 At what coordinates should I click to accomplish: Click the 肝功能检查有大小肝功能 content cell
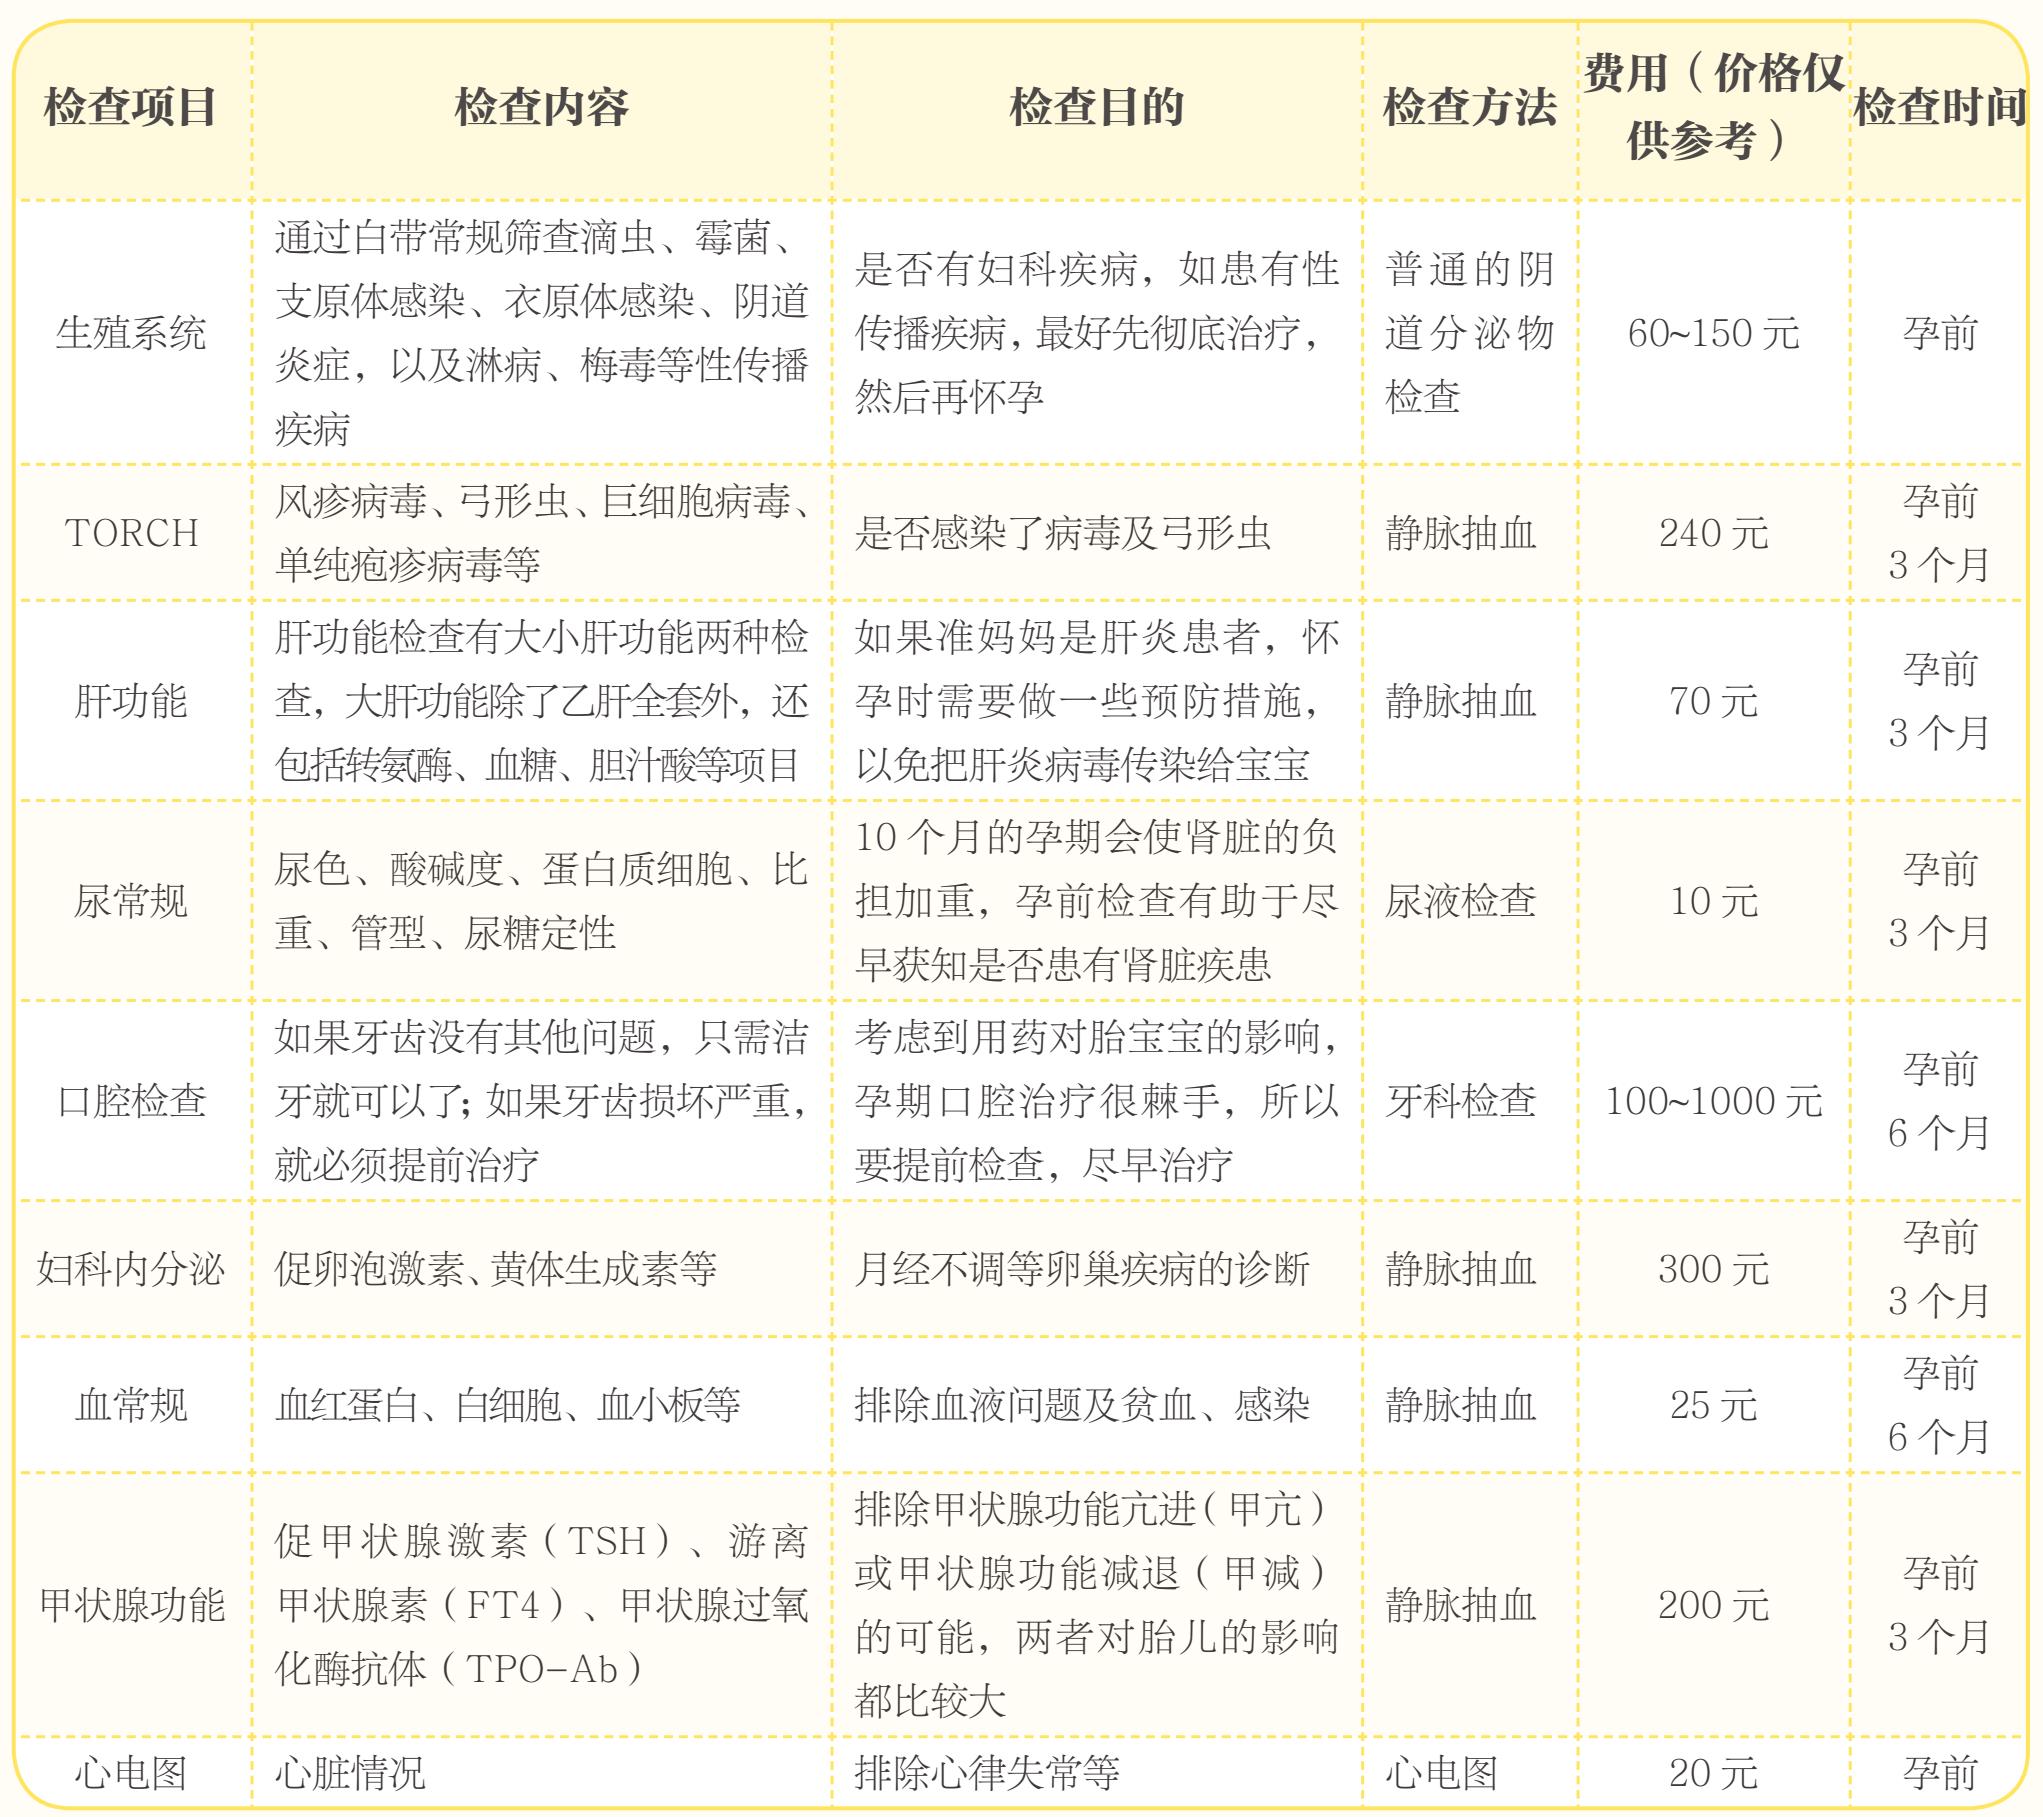541,701
